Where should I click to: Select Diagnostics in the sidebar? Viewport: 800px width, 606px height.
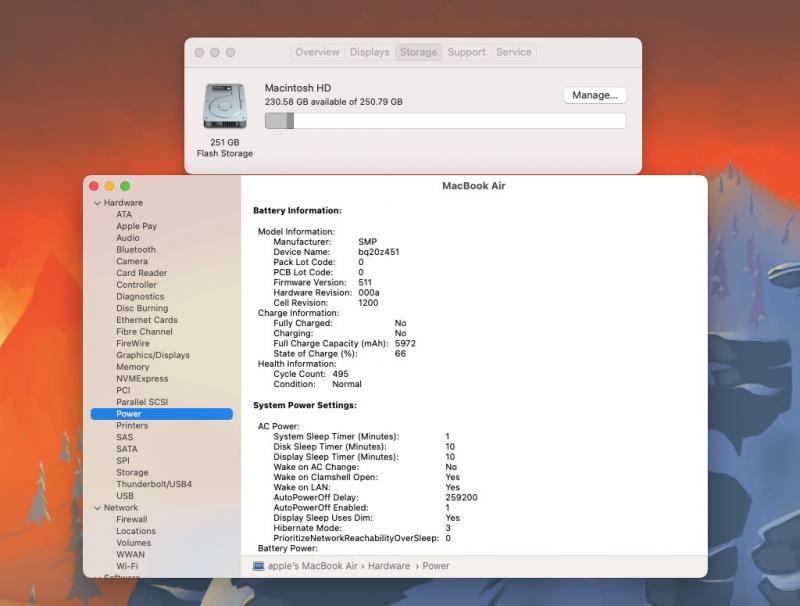pos(140,296)
